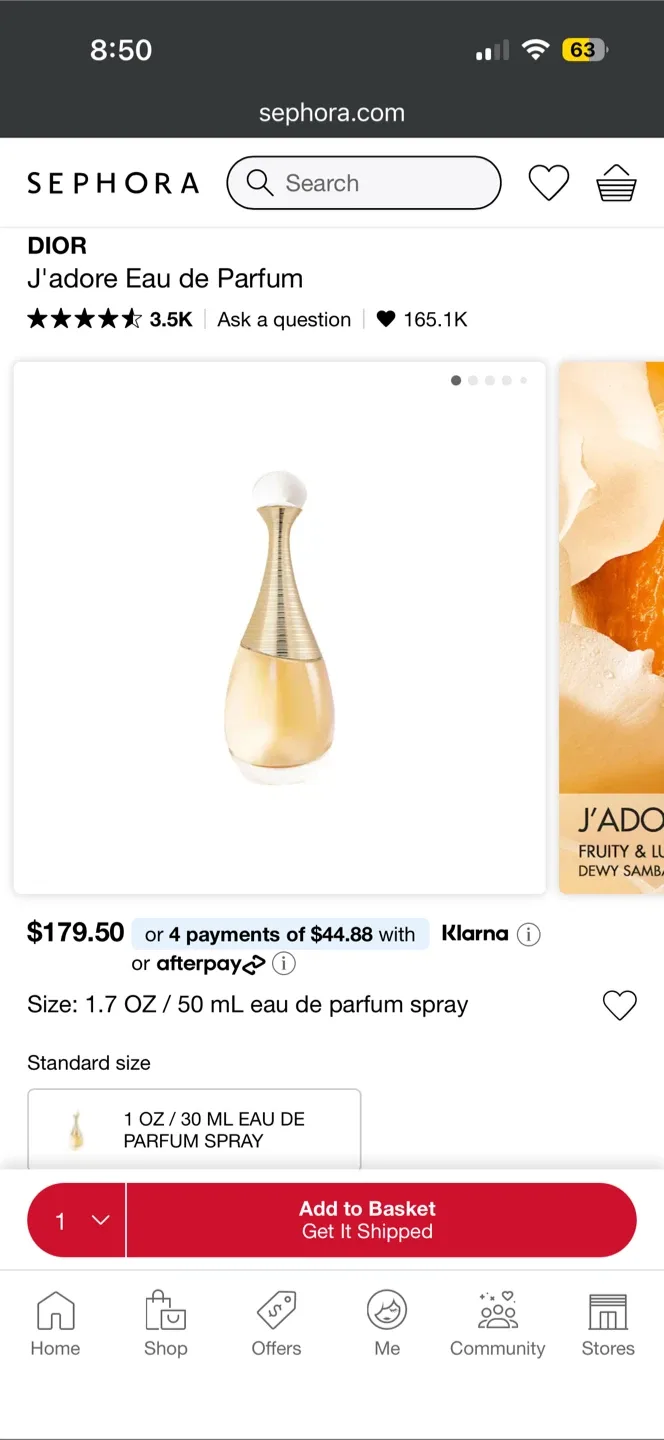Select the second carousel dot indicator
The image size is (664, 1440).
coord(472,380)
